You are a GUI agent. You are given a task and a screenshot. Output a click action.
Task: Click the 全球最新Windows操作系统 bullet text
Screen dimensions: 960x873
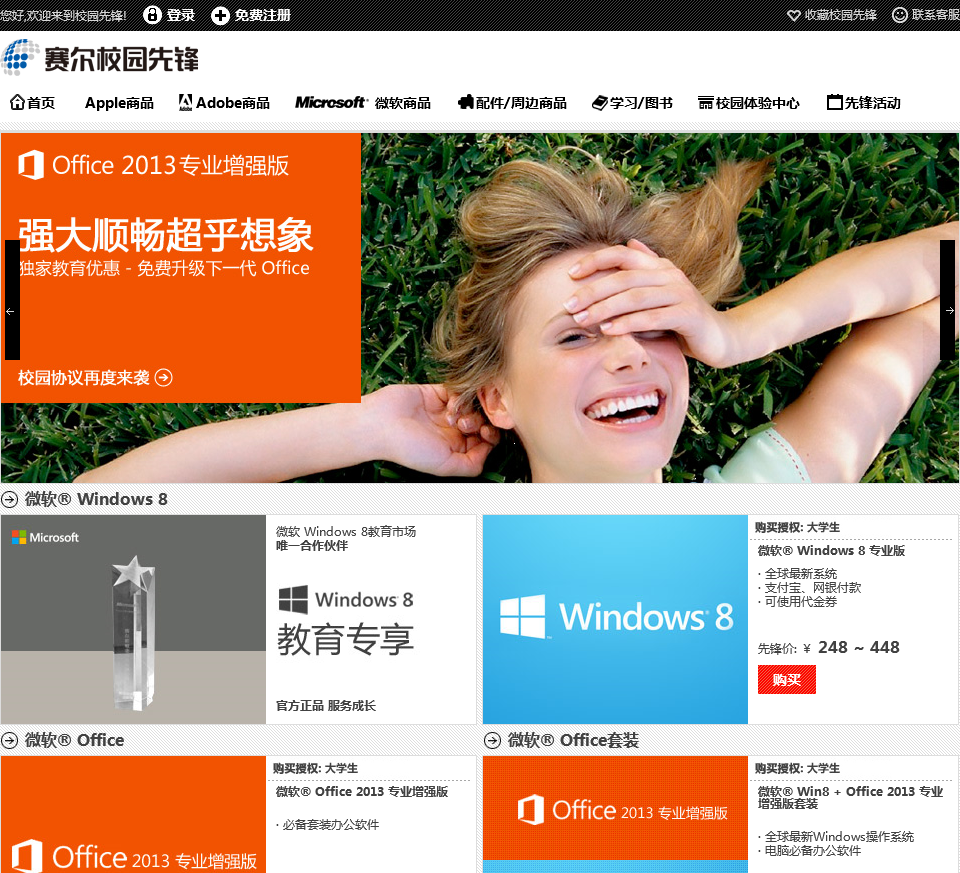point(839,836)
